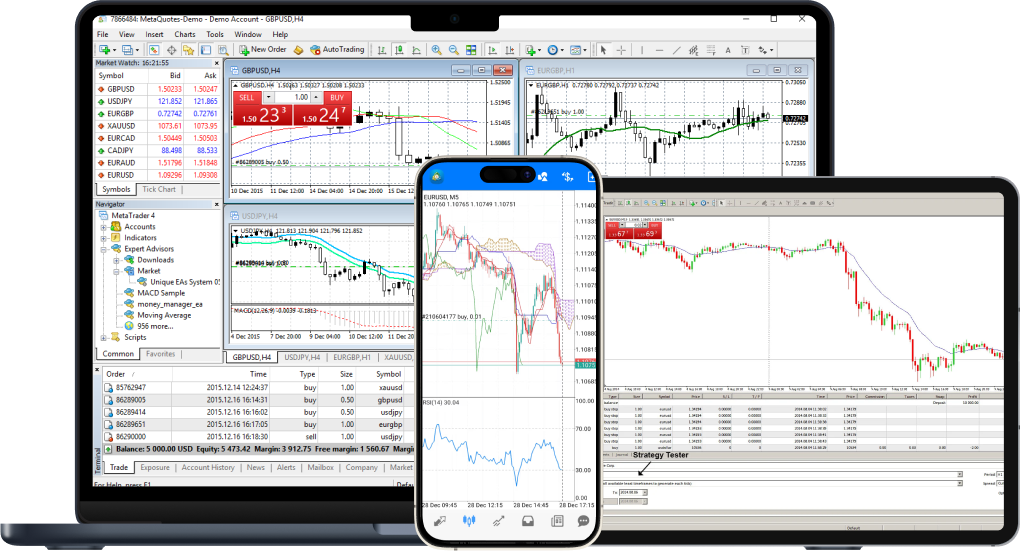Viewport: 1023px width, 551px height.
Task: Tap the phone's Quotes arrows icon
Action: click(440, 521)
